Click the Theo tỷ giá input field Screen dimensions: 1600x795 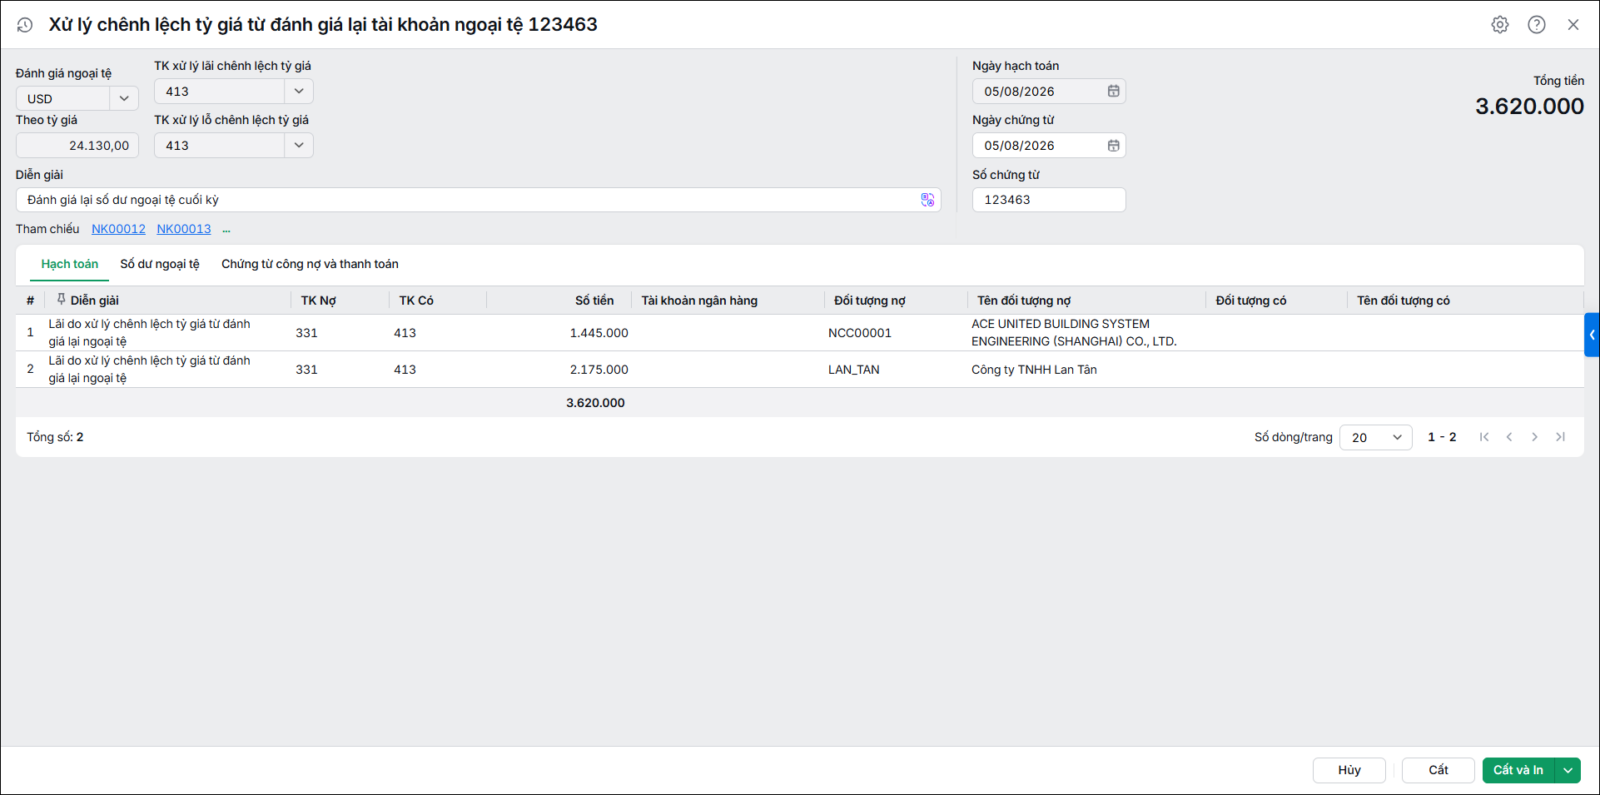(x=77, y=145)
